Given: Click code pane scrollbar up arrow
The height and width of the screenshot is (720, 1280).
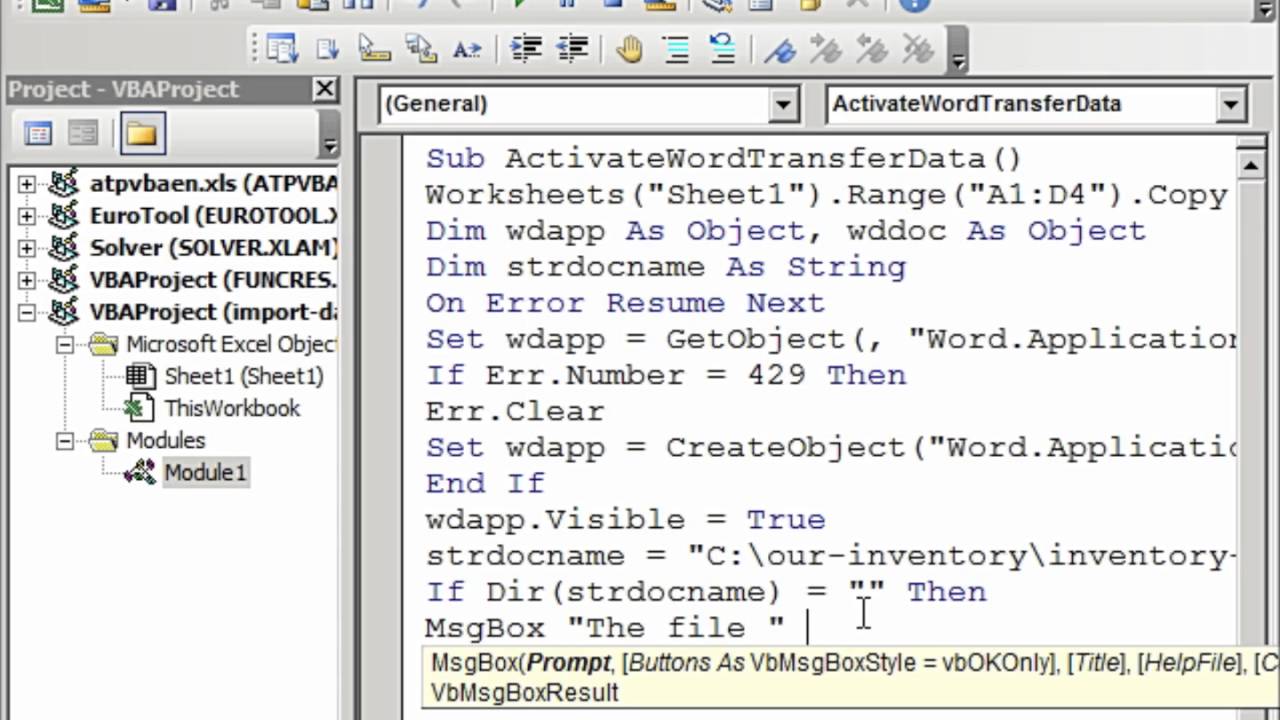Looking at the screenshot, I should coord(1251,165).
